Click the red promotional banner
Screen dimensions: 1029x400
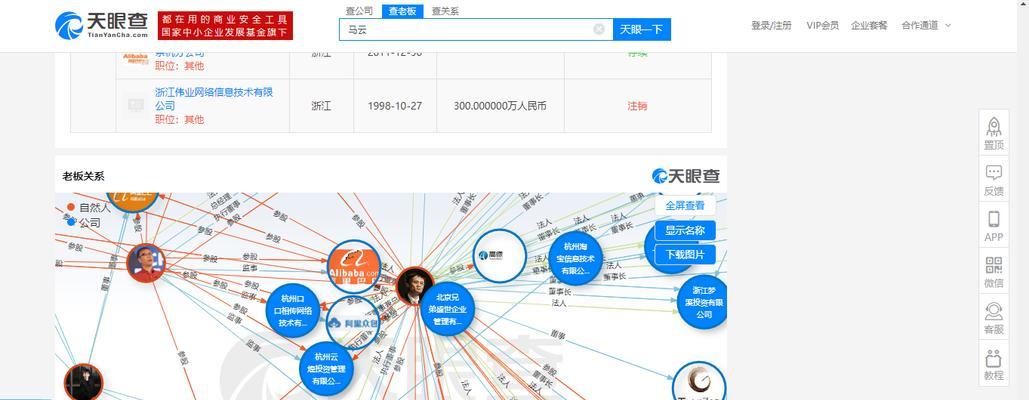tap(225, 26)
